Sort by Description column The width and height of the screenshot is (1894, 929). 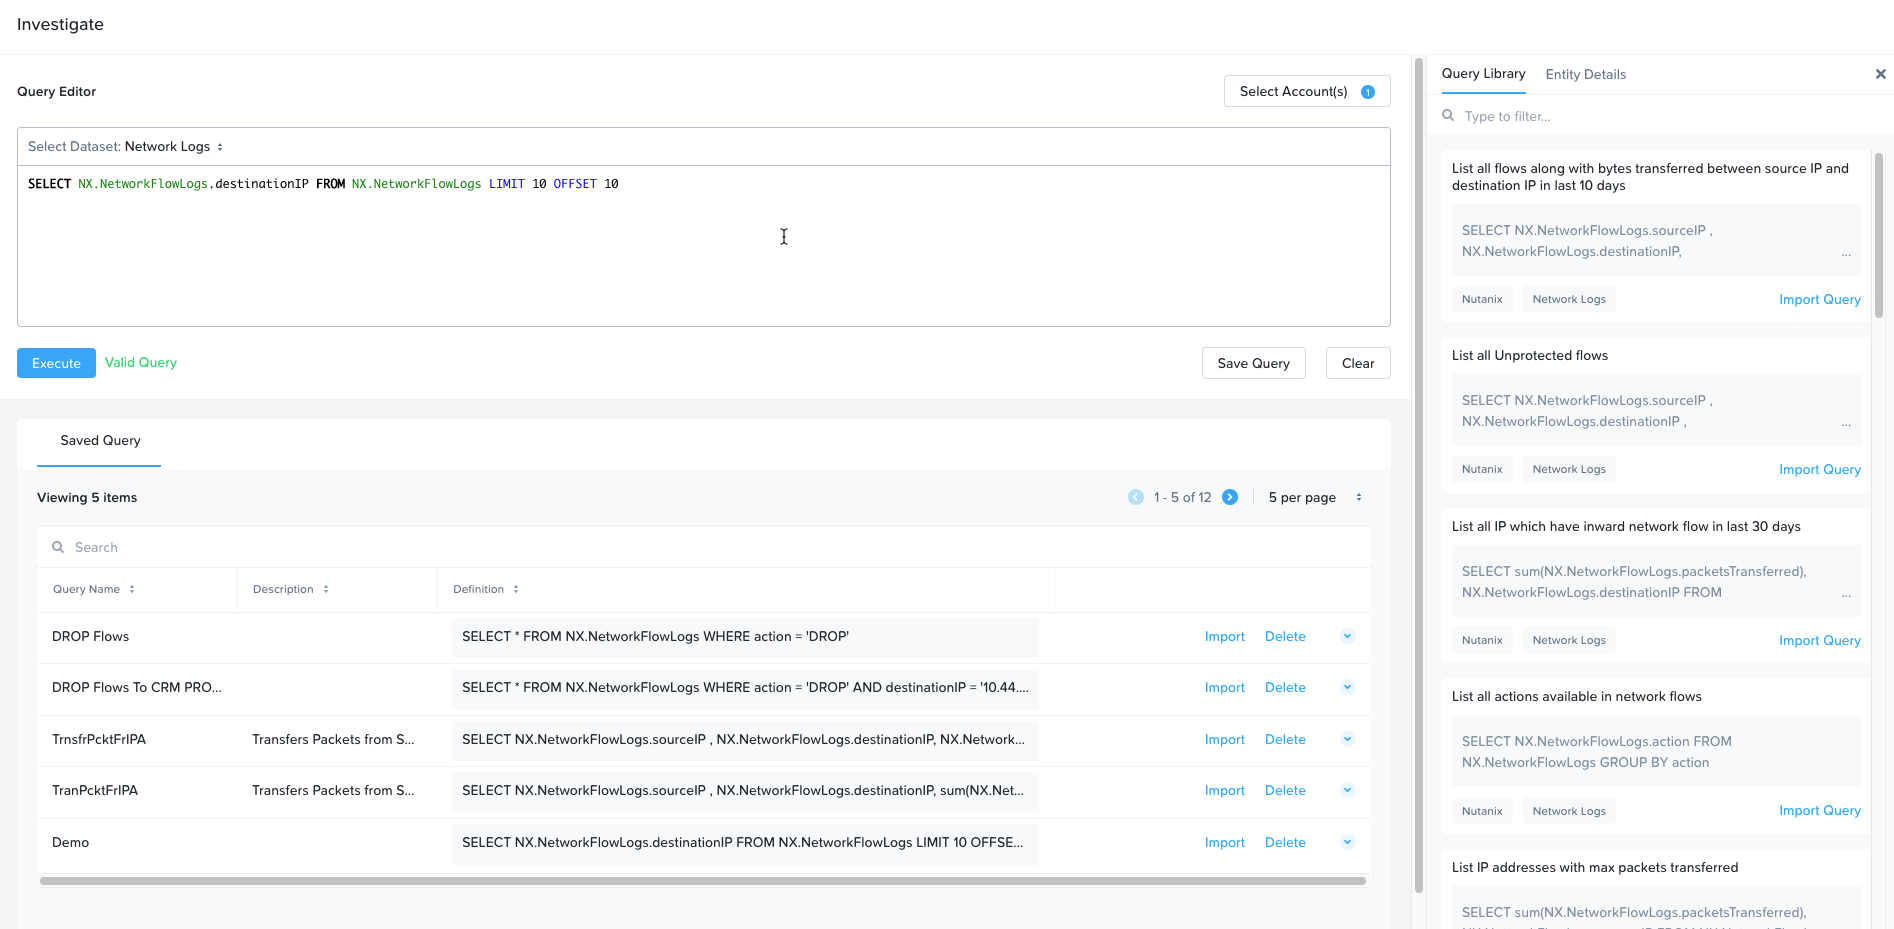[x=325, y=589]
